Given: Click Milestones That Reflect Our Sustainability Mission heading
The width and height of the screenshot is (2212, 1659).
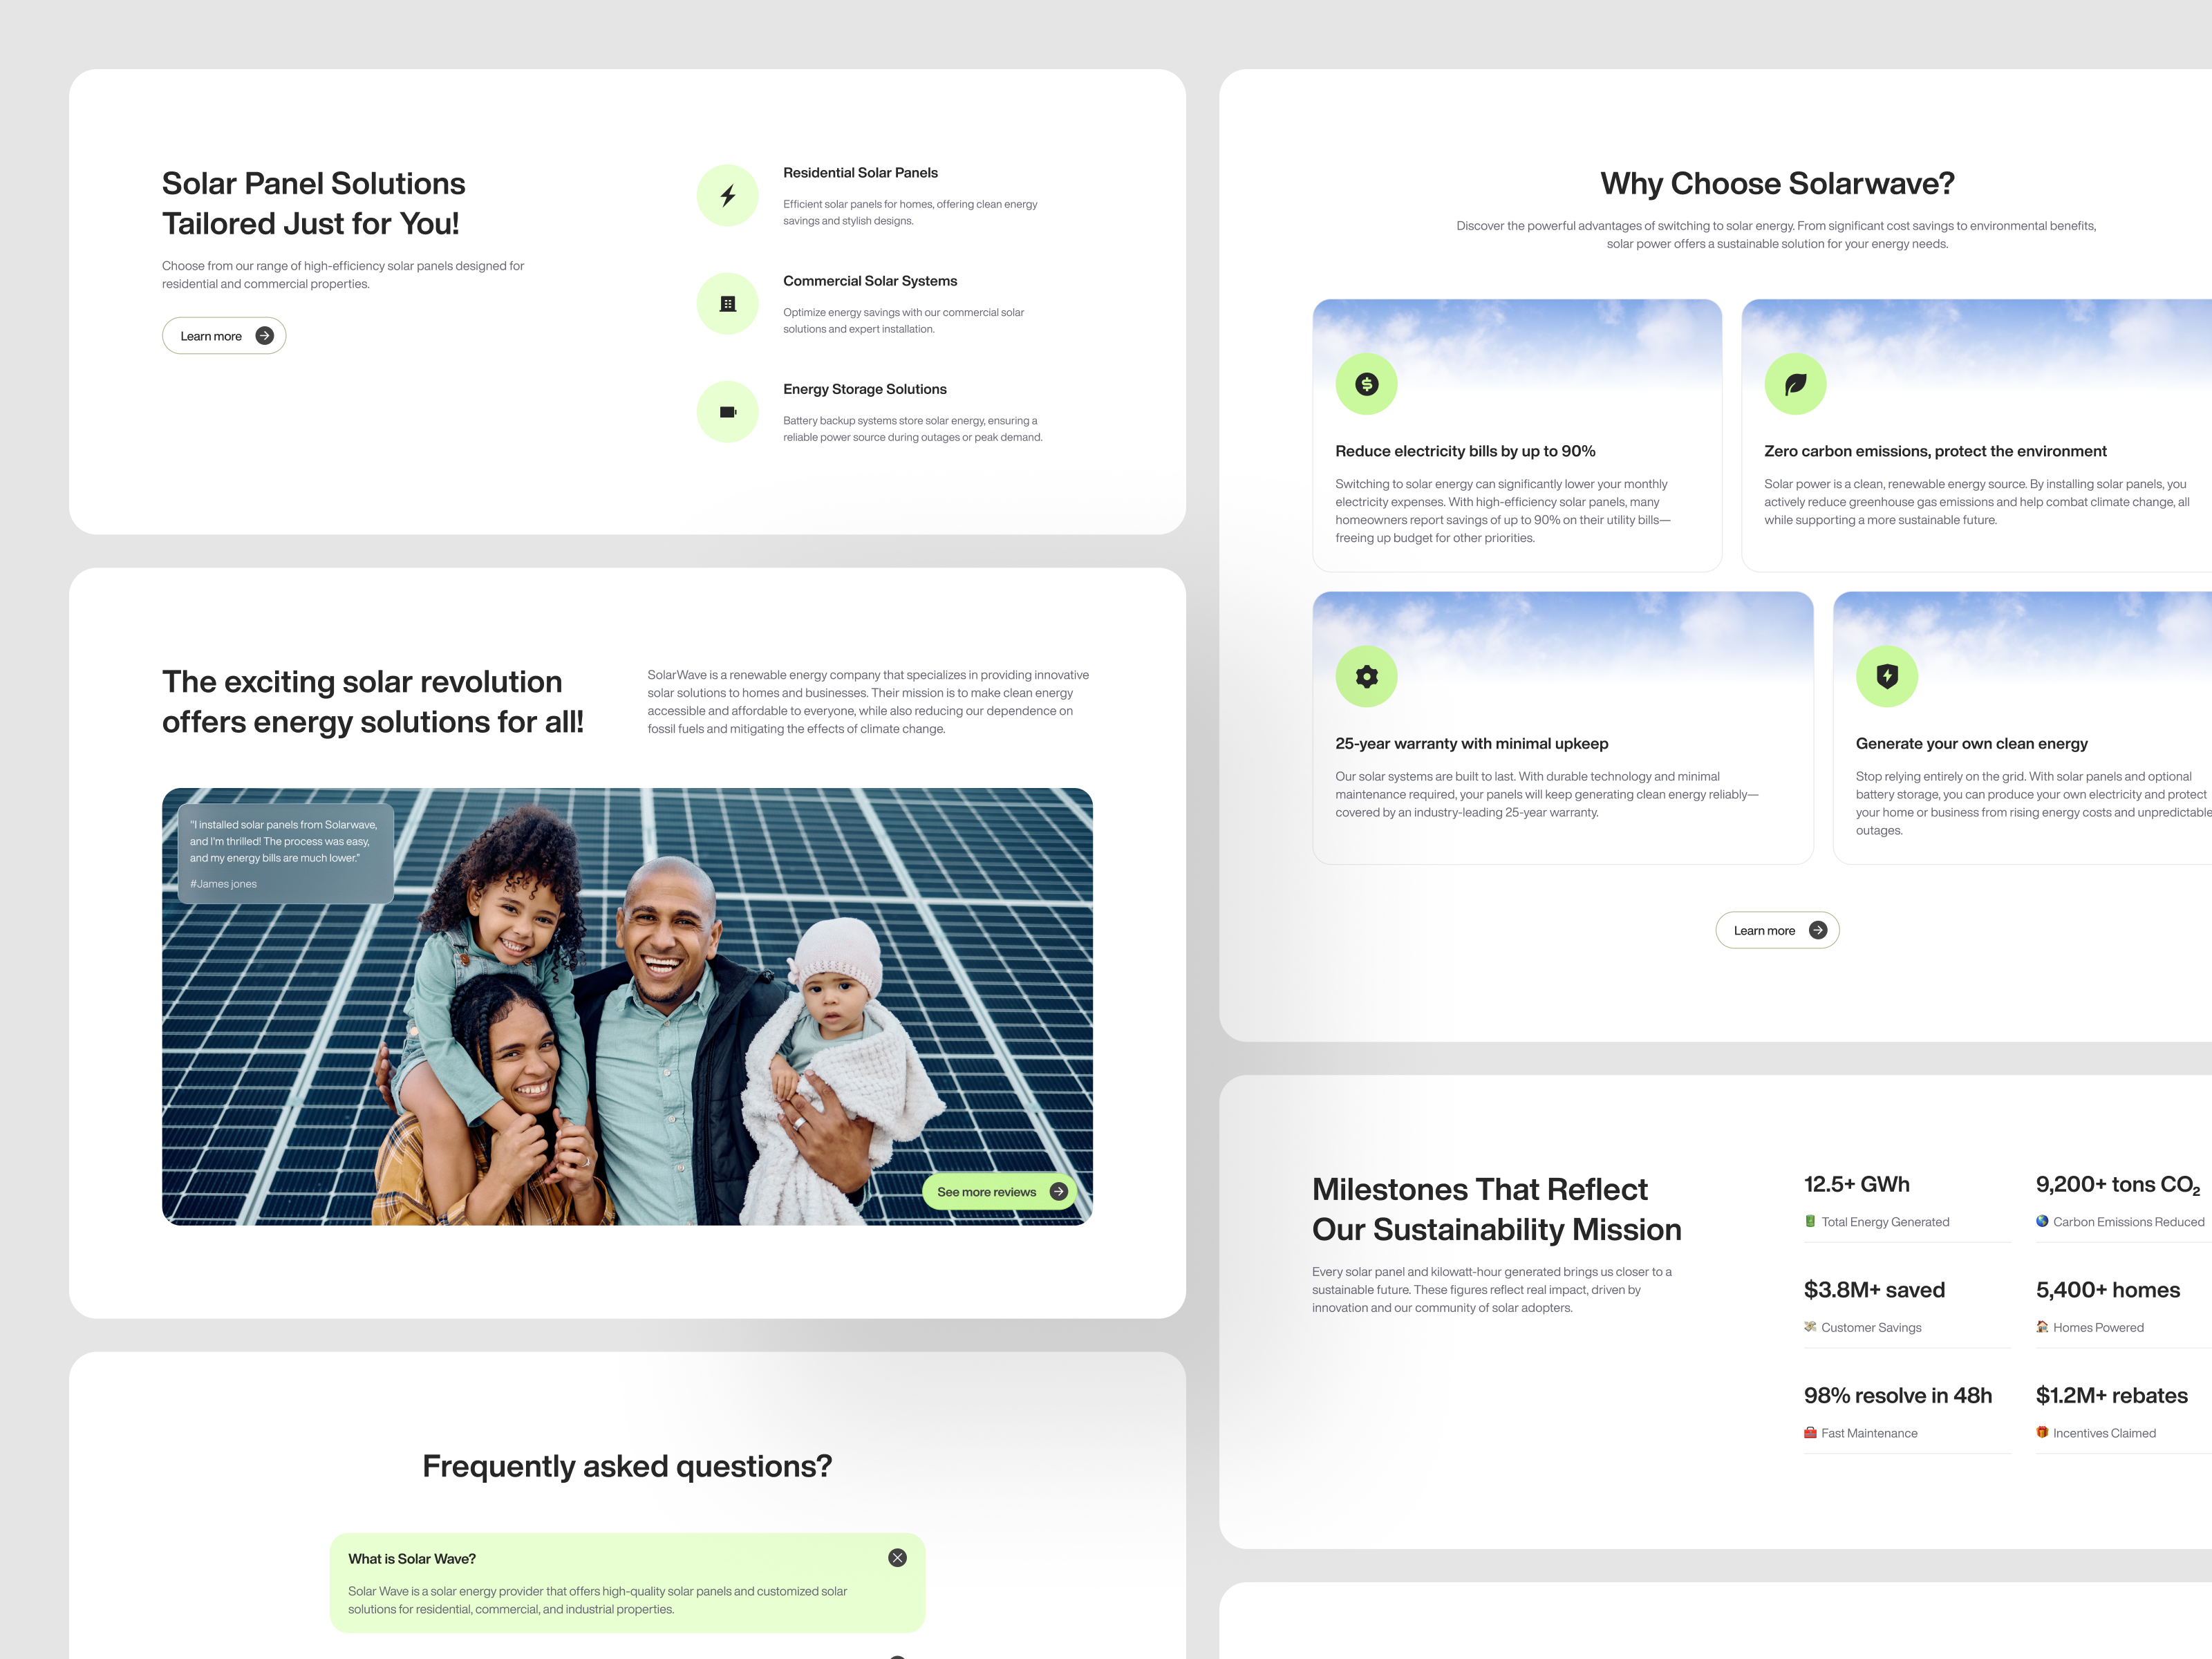Looking at the screenshot, I should tap(1496, 1209).
